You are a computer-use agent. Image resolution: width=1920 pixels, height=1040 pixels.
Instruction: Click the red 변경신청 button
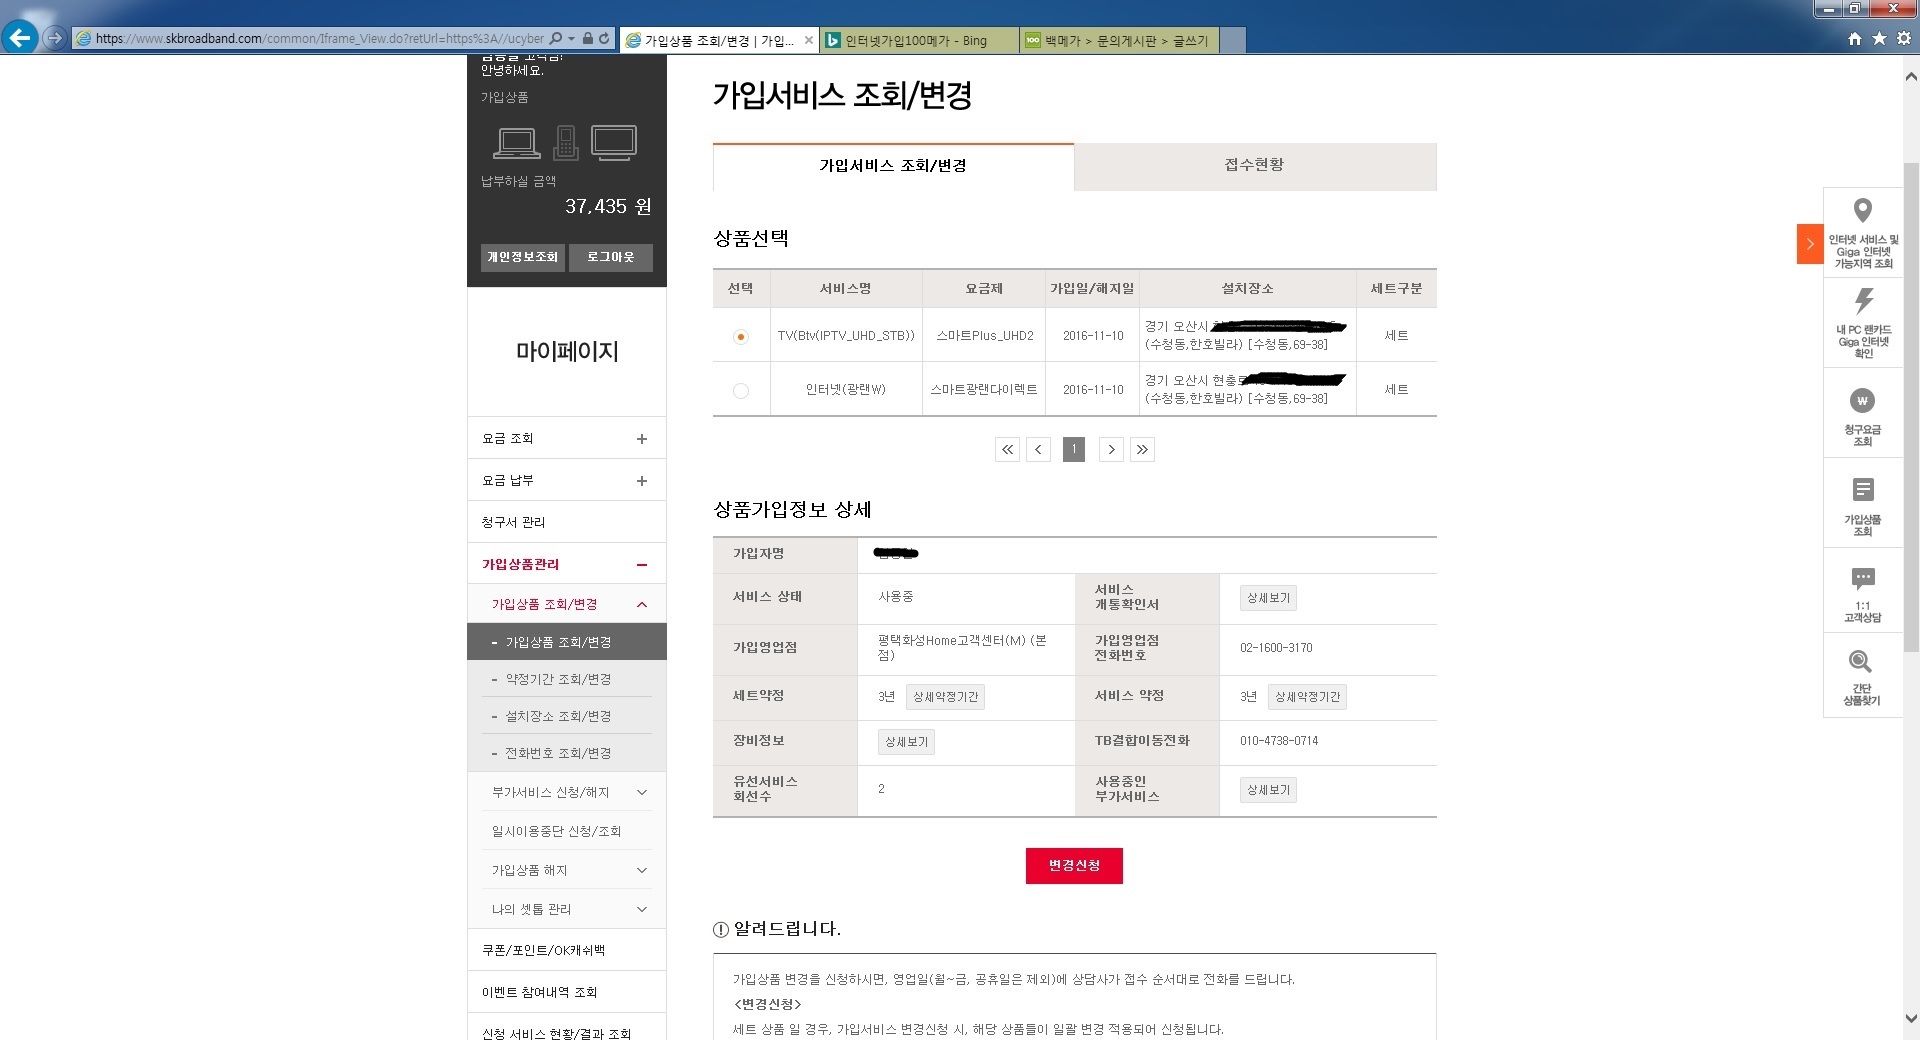click(x=1074, y=866)
